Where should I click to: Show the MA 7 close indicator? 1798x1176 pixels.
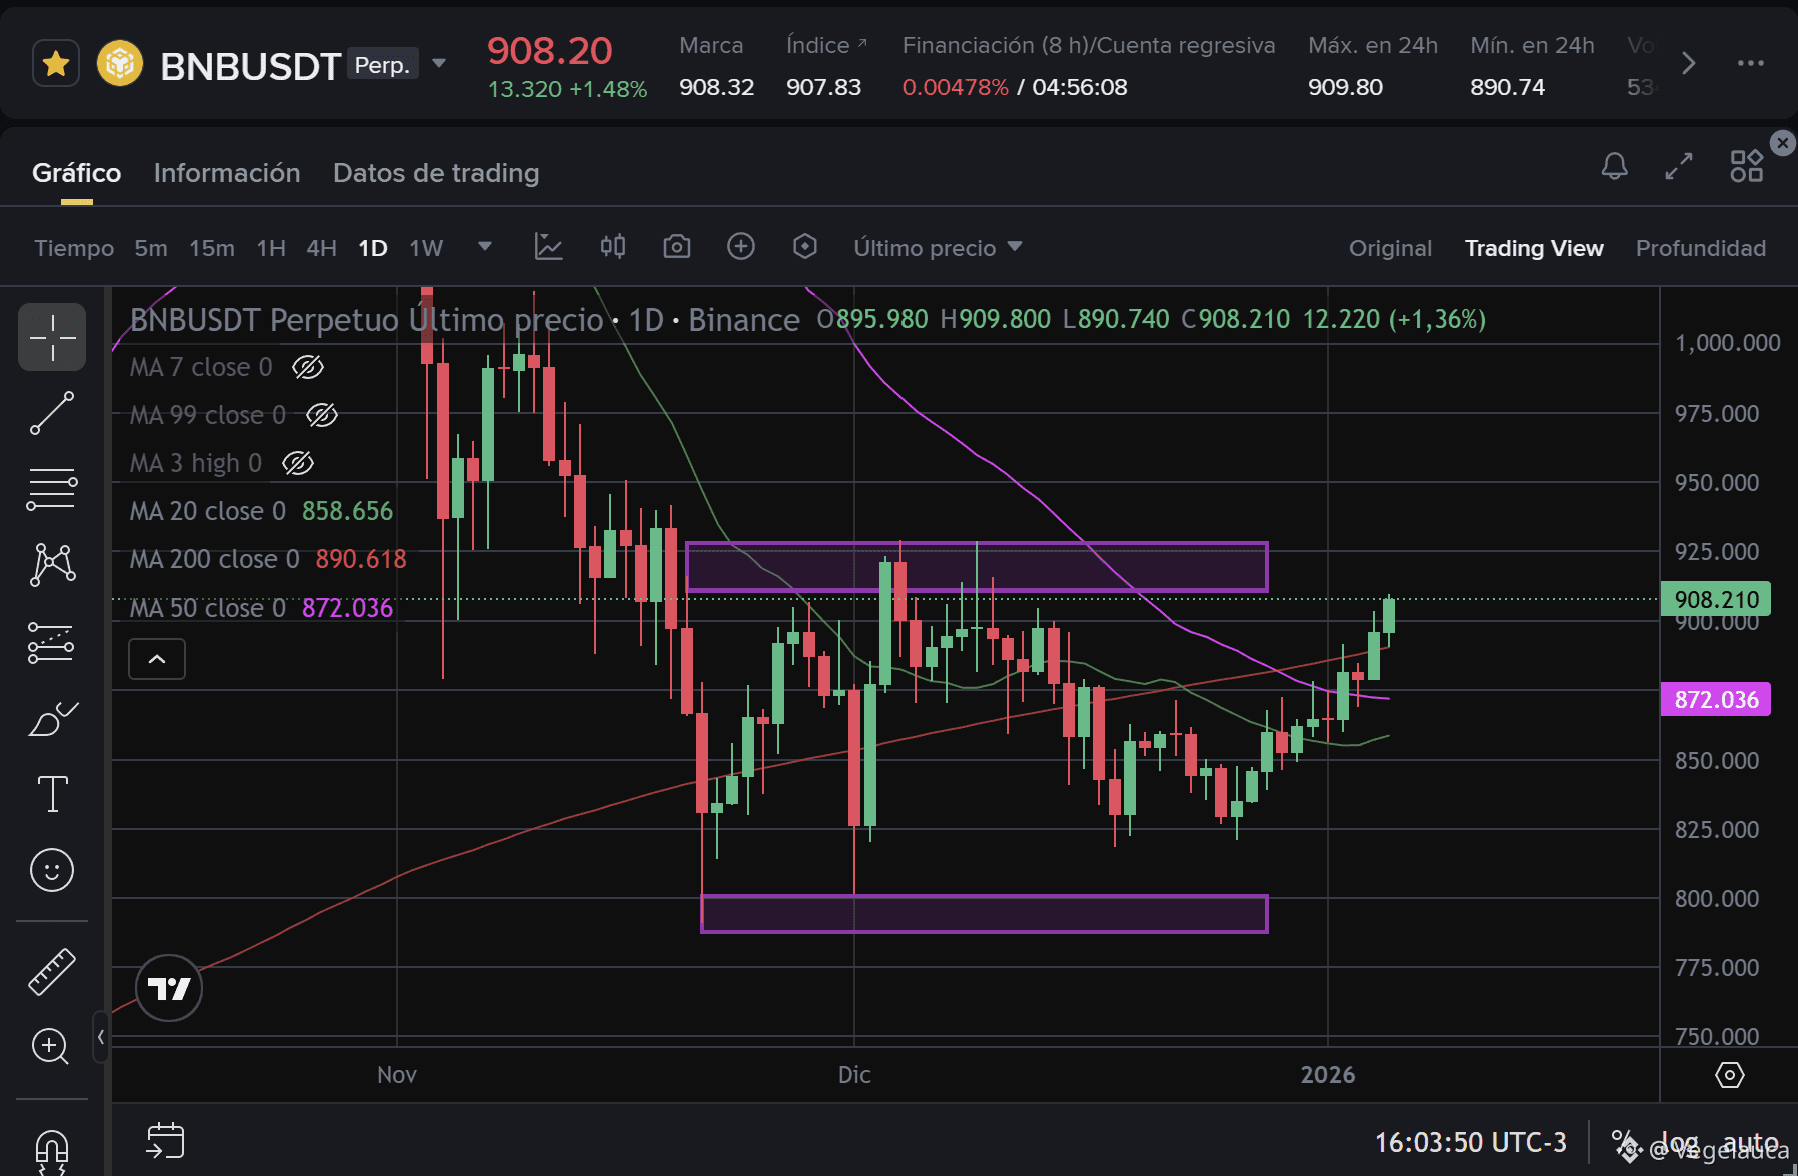(x=308, y=367)
